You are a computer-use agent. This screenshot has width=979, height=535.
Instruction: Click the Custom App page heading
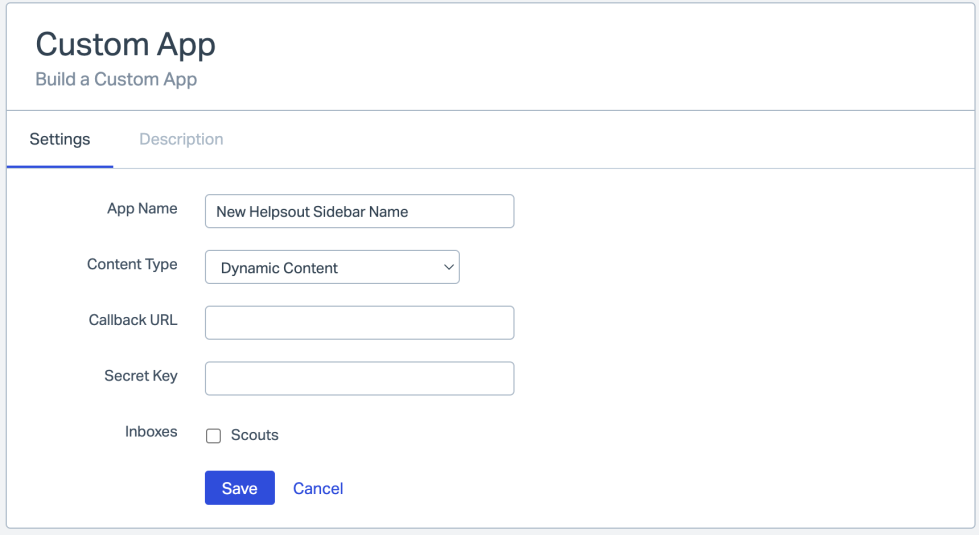point(125,44)
